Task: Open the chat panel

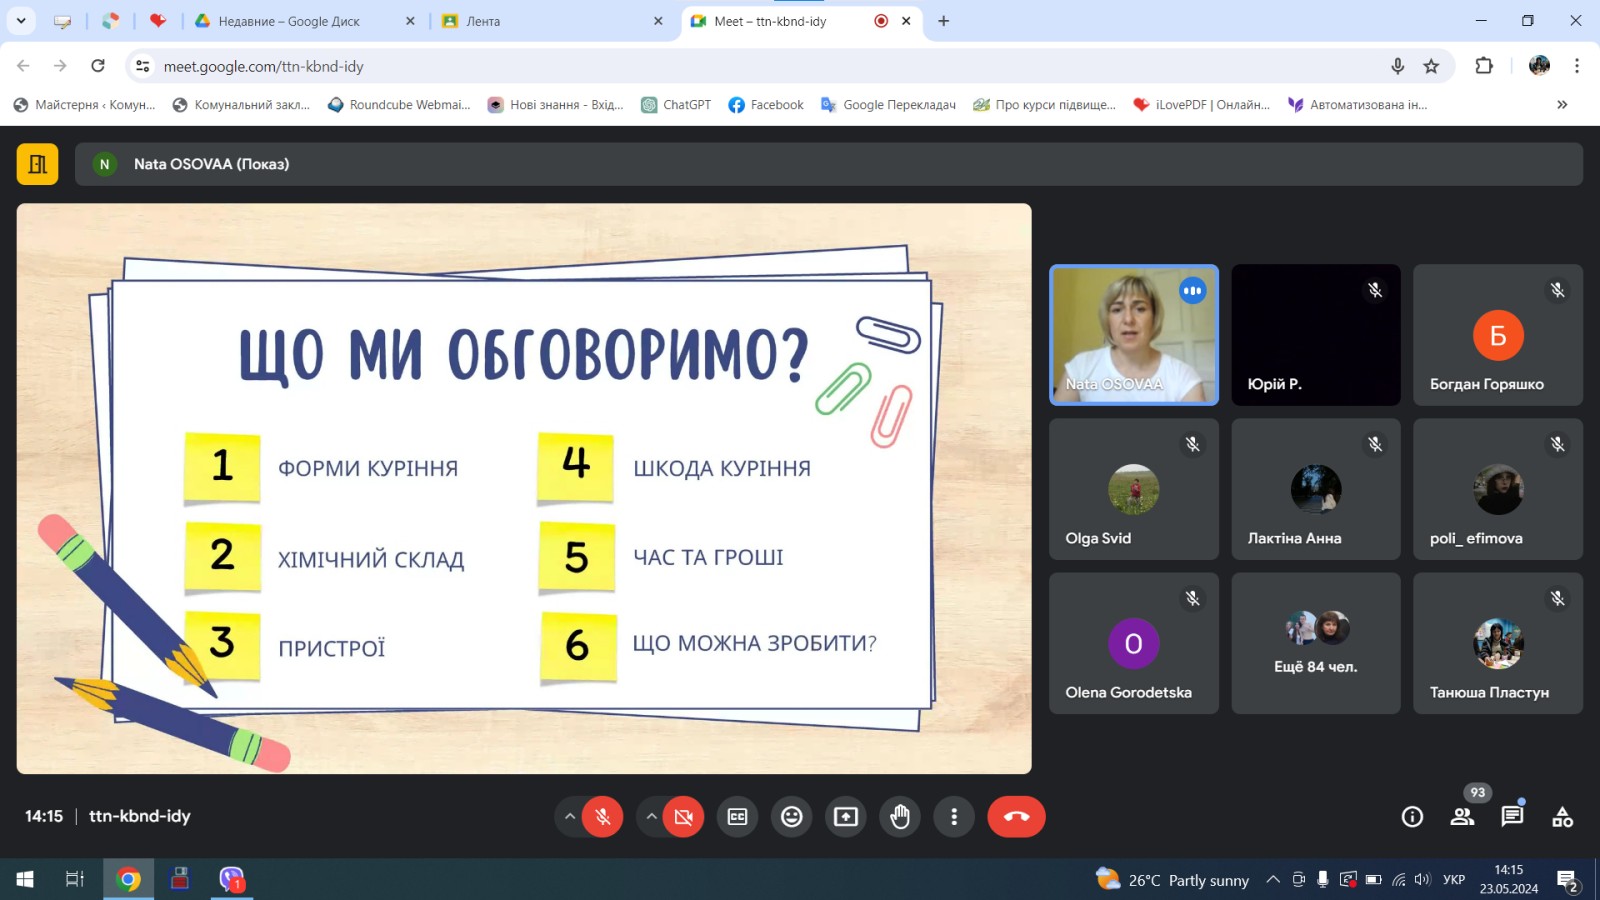Action: point(1512,817)
